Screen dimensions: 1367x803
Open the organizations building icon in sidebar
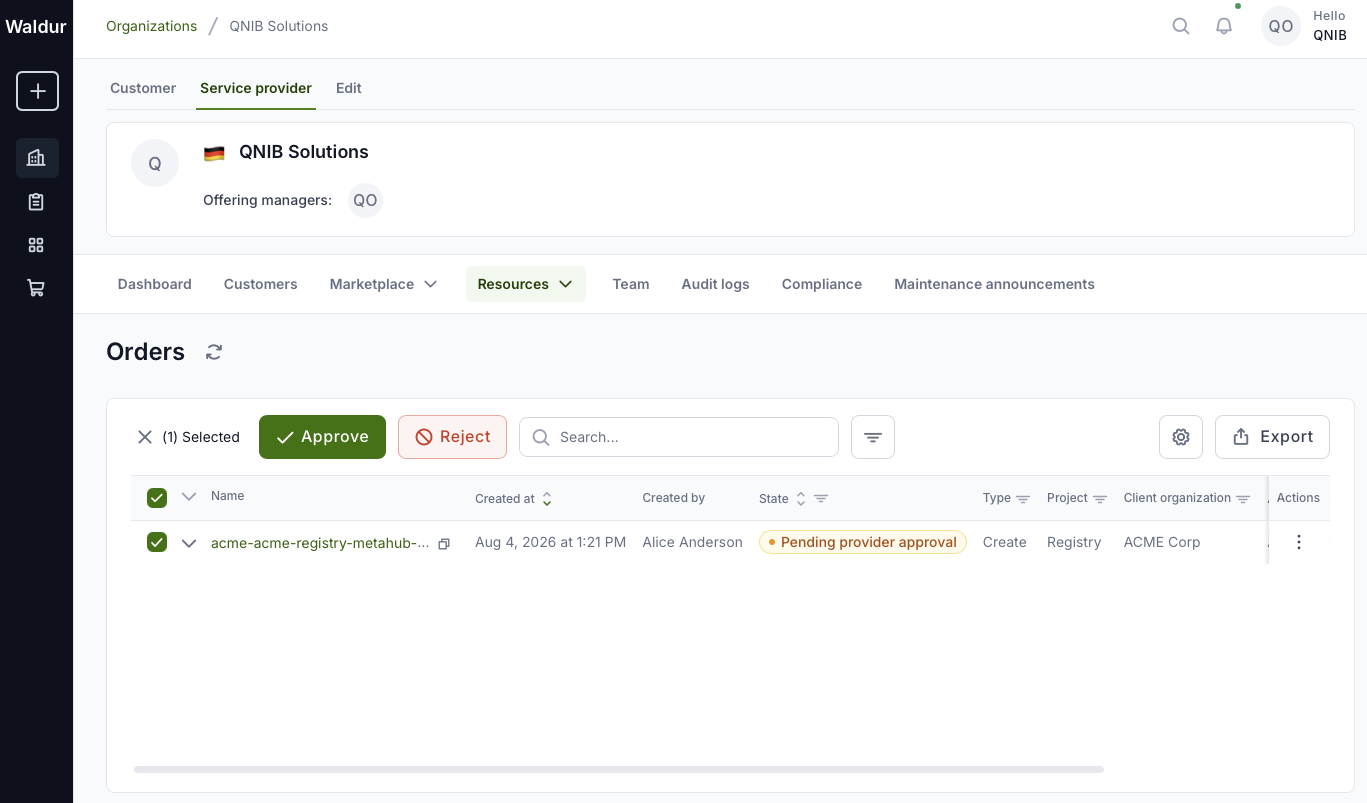[37, 158]
